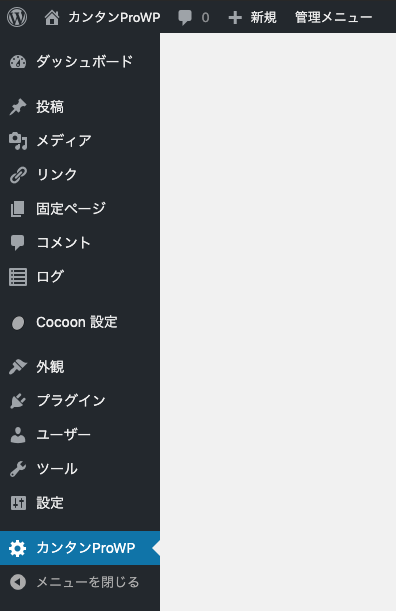The image size is (396, 611).
Task: Expand the 新規 menu in admin bar
Action: pos(252,18)
